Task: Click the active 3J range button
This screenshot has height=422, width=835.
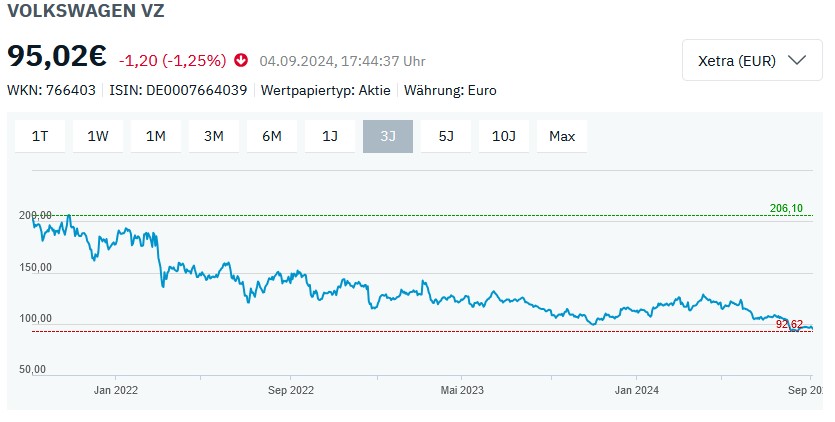Action: (x=388, y=136)
